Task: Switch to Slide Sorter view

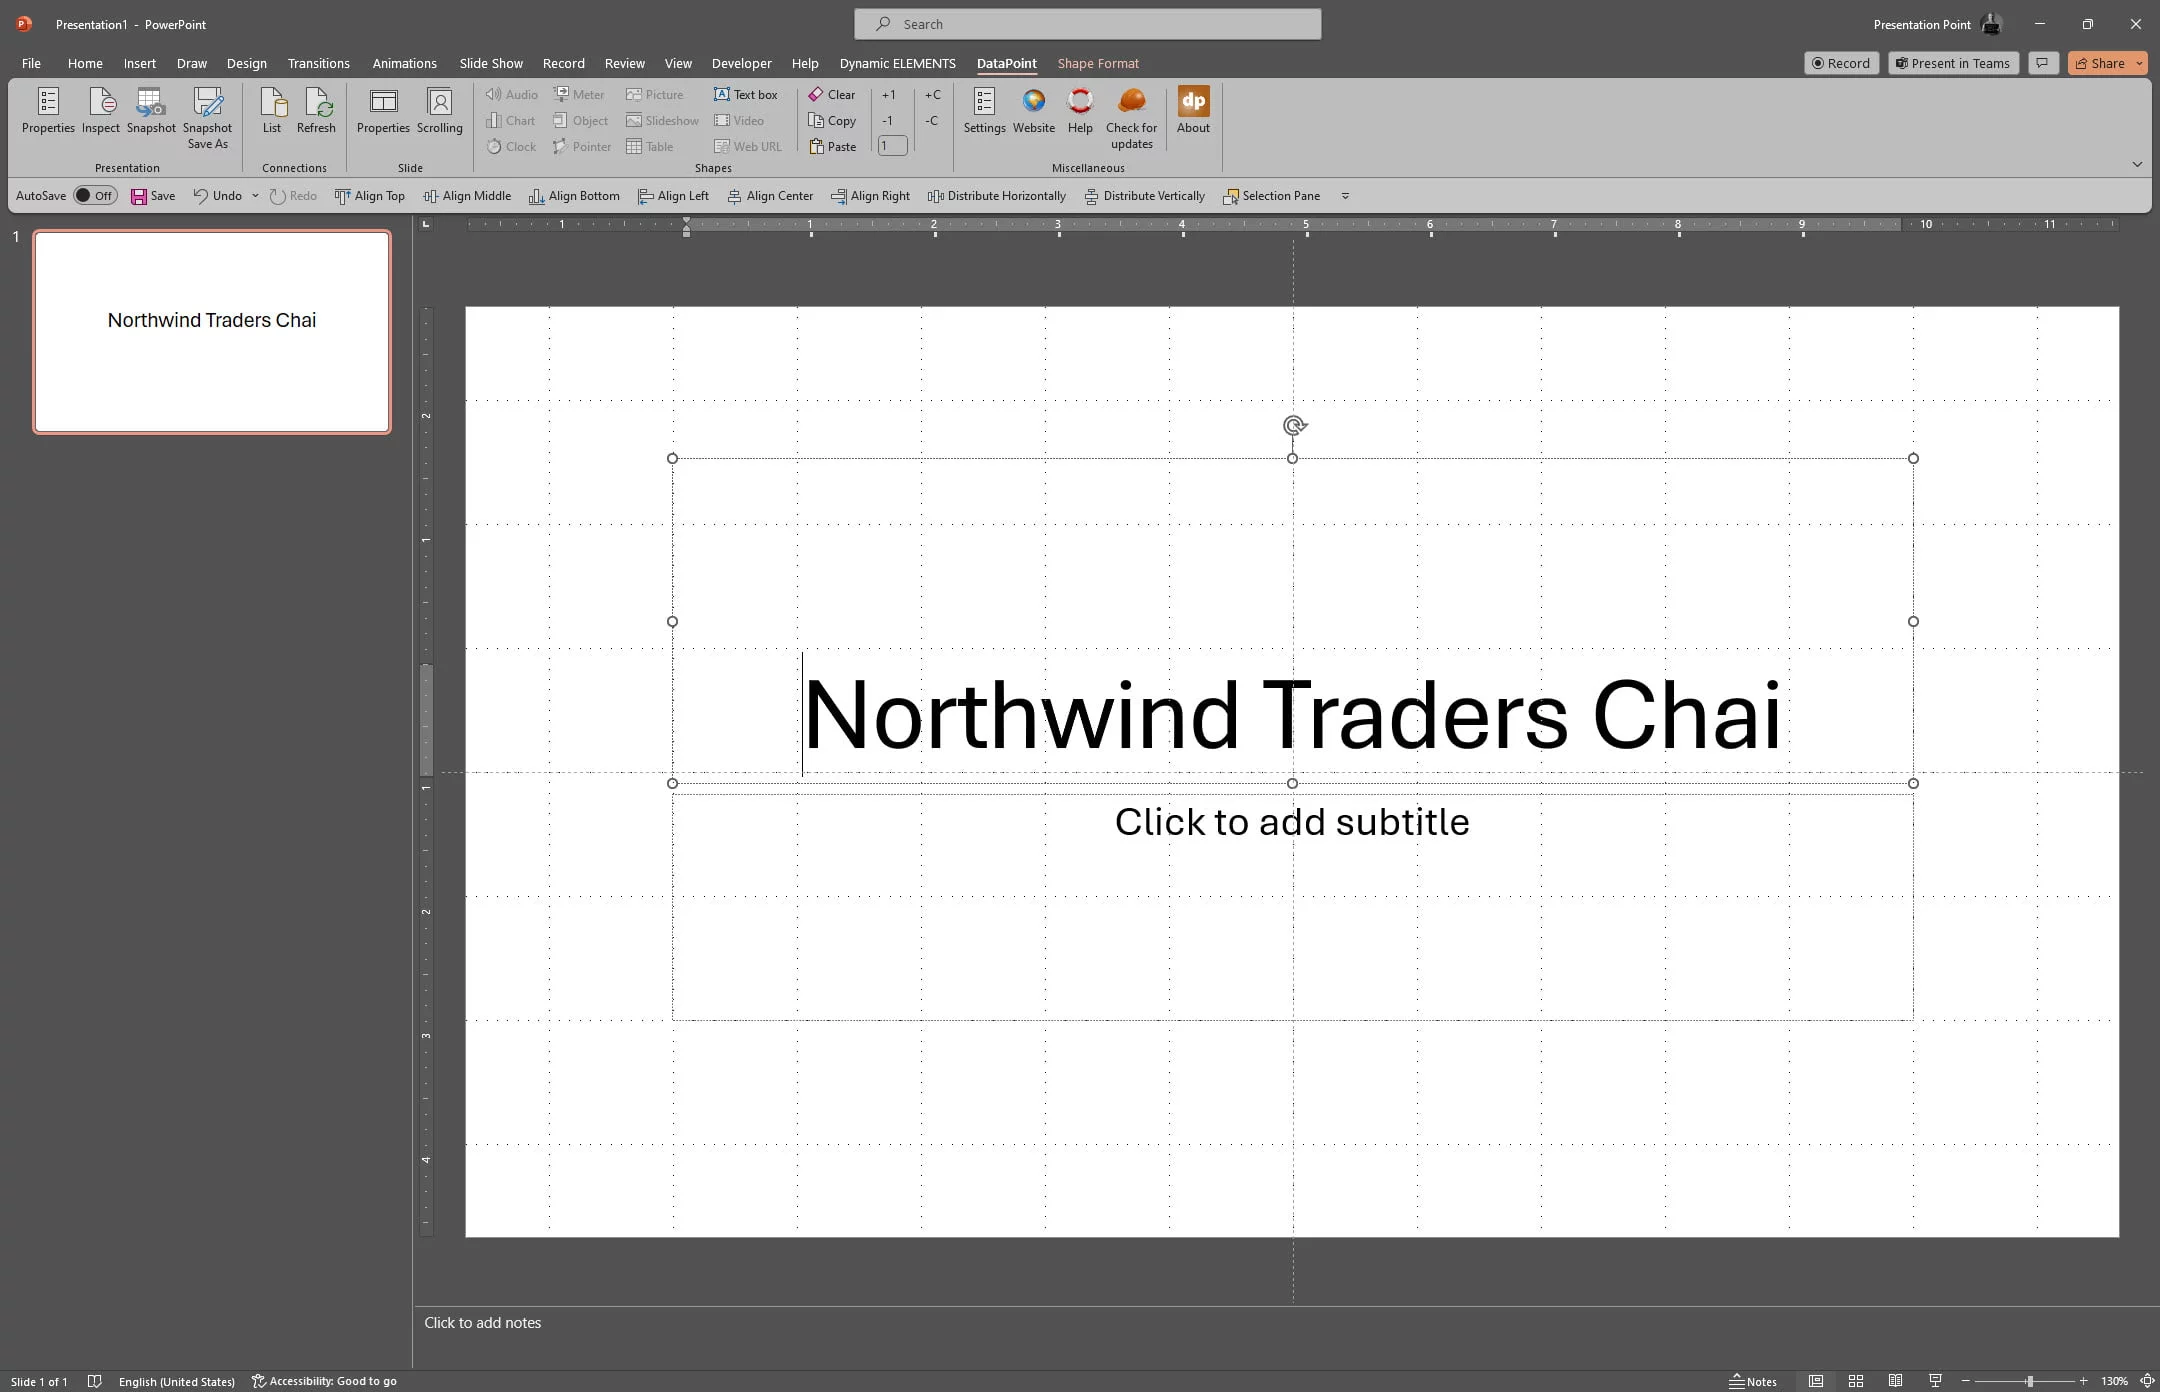Action: [x=1855, y=1381]
